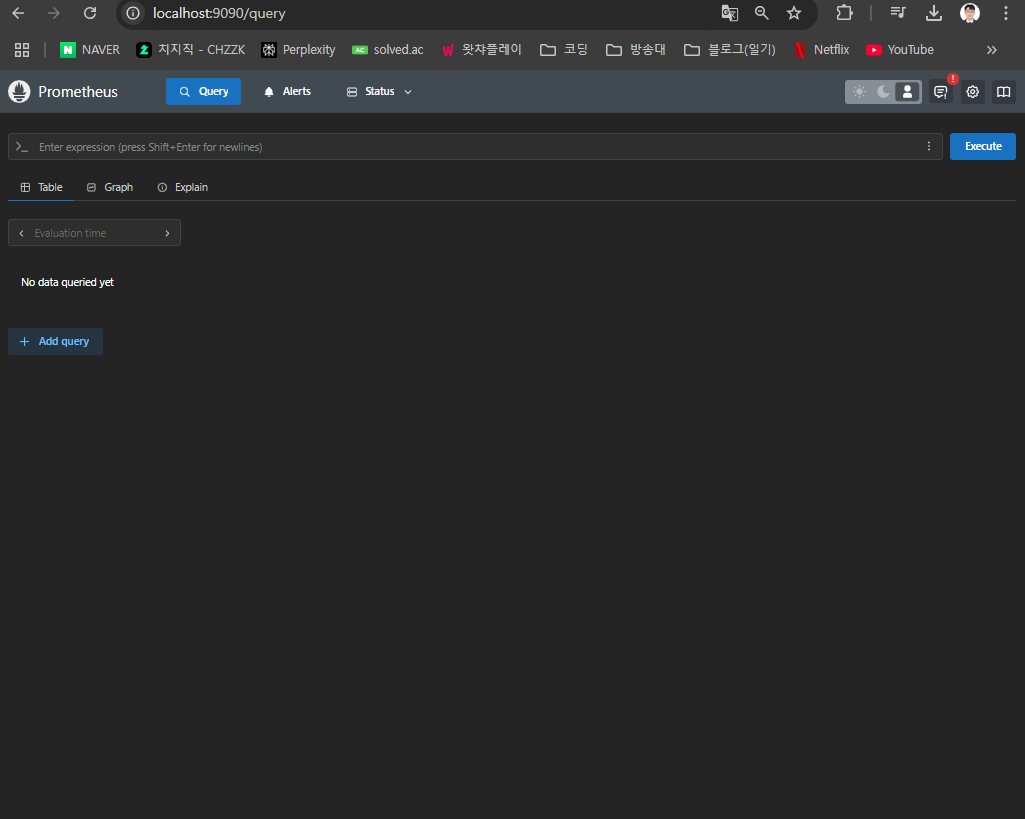Click the localhost:9090/query address bar
Image resolution: width=1025 pixels, height=819 pixels.
219,13
